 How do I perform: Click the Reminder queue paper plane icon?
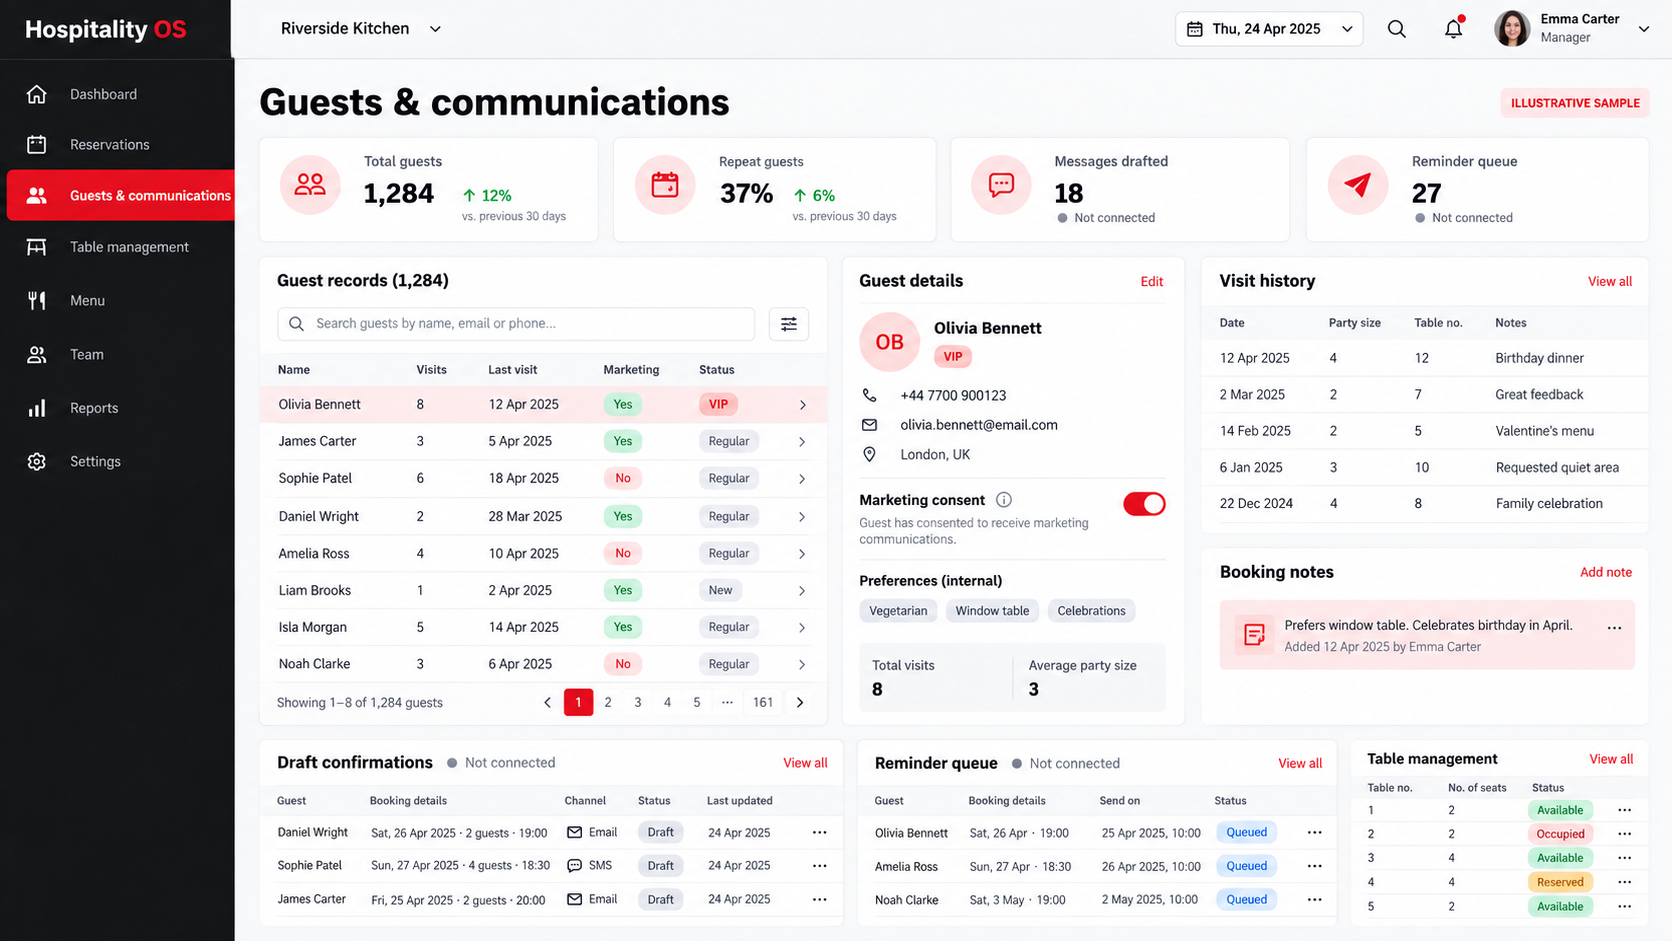point(1357,185)
